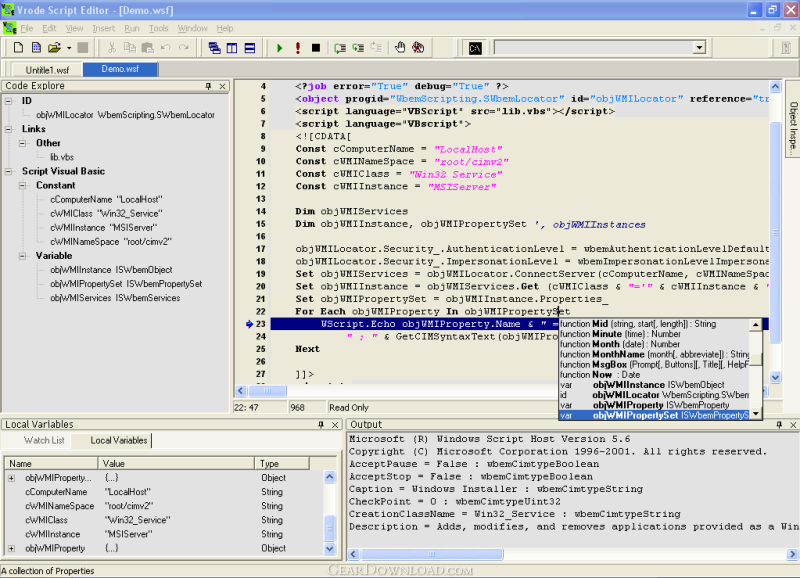Viewport: 800px width, 578px height.
Task: Toggle breakpoint with the hand icon
Action: click(x=400, y=48)
